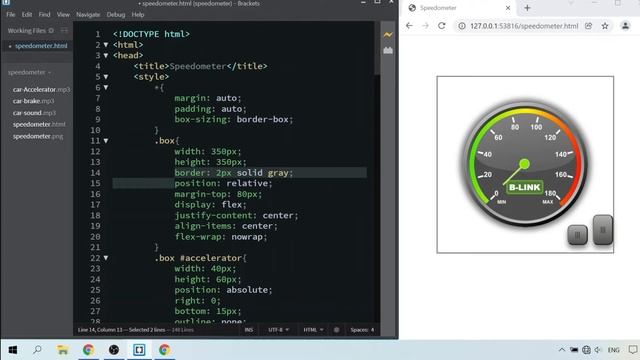Click the B-LINK label on the speedometer

[524, 187]
